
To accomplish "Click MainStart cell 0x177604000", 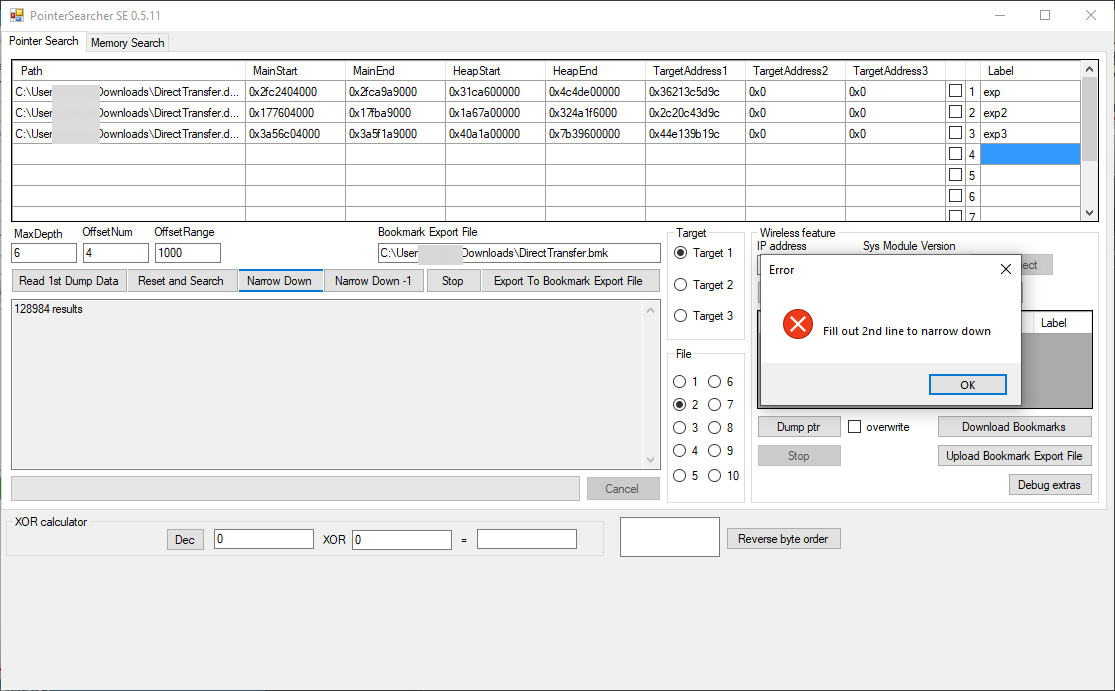I will click(x=296, y=112).
